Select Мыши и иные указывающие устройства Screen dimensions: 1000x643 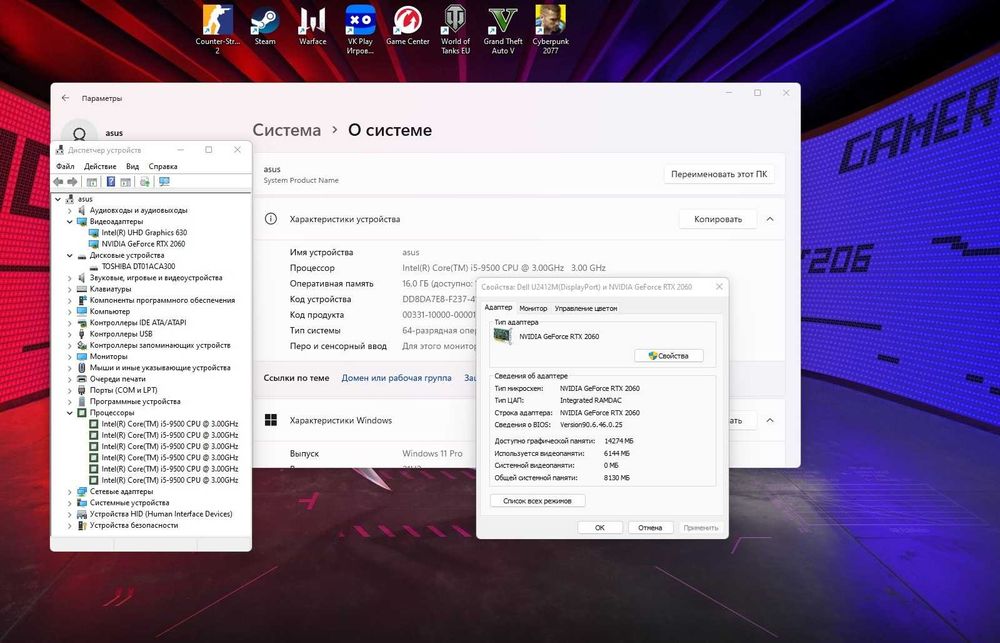pyautogui.click(x=160, y=368)
